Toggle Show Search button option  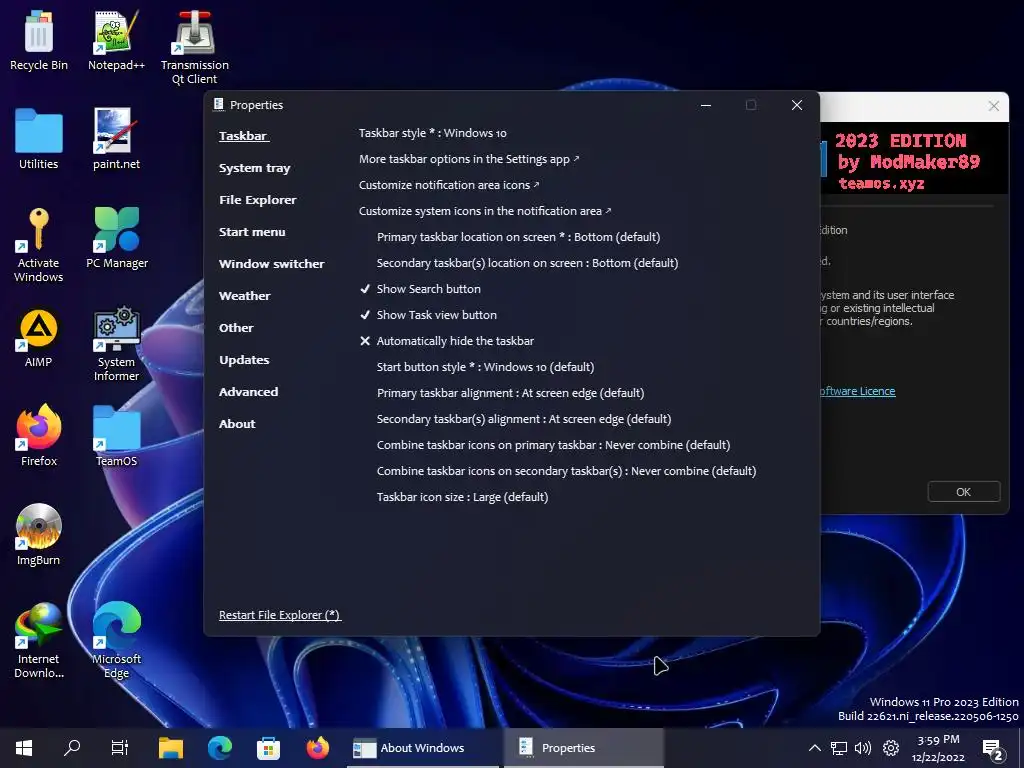[421, 289]
